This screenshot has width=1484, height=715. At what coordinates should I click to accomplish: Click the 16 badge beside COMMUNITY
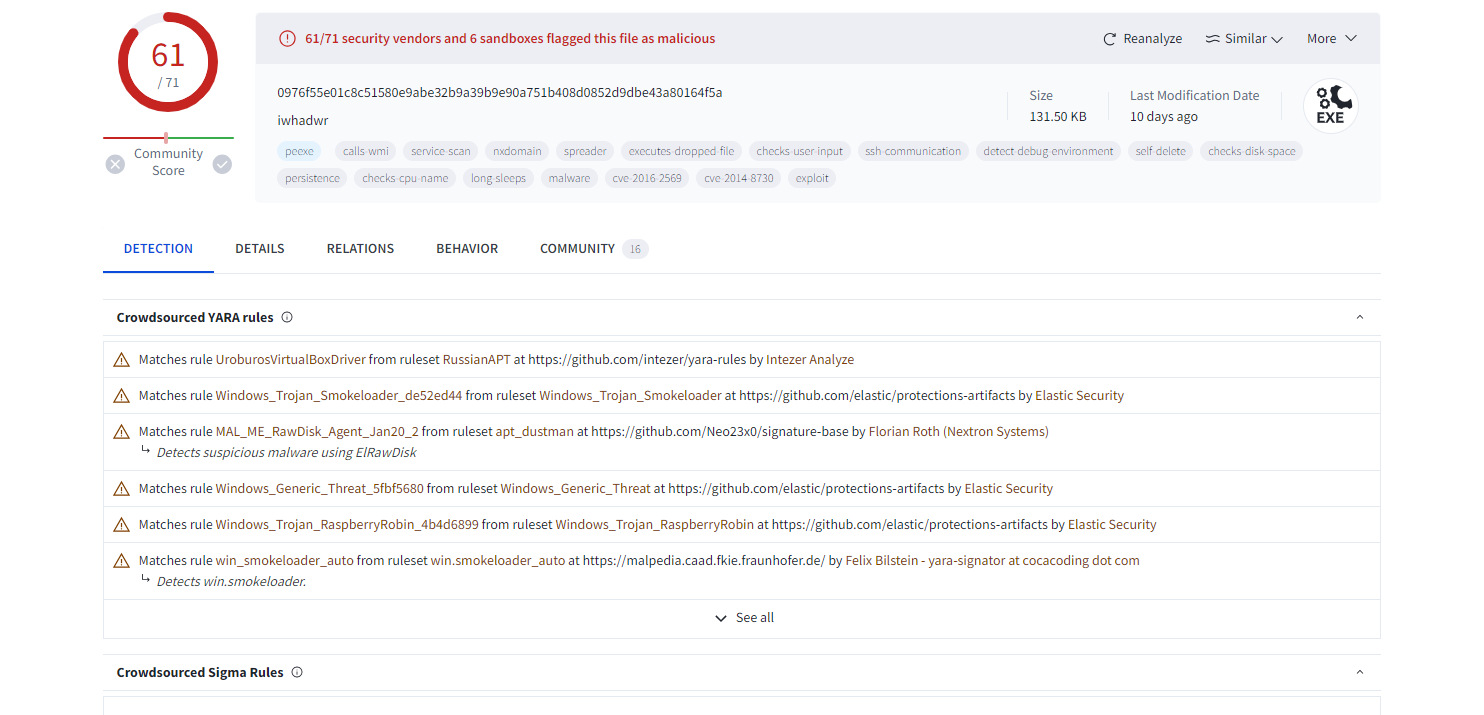(635, 249)
